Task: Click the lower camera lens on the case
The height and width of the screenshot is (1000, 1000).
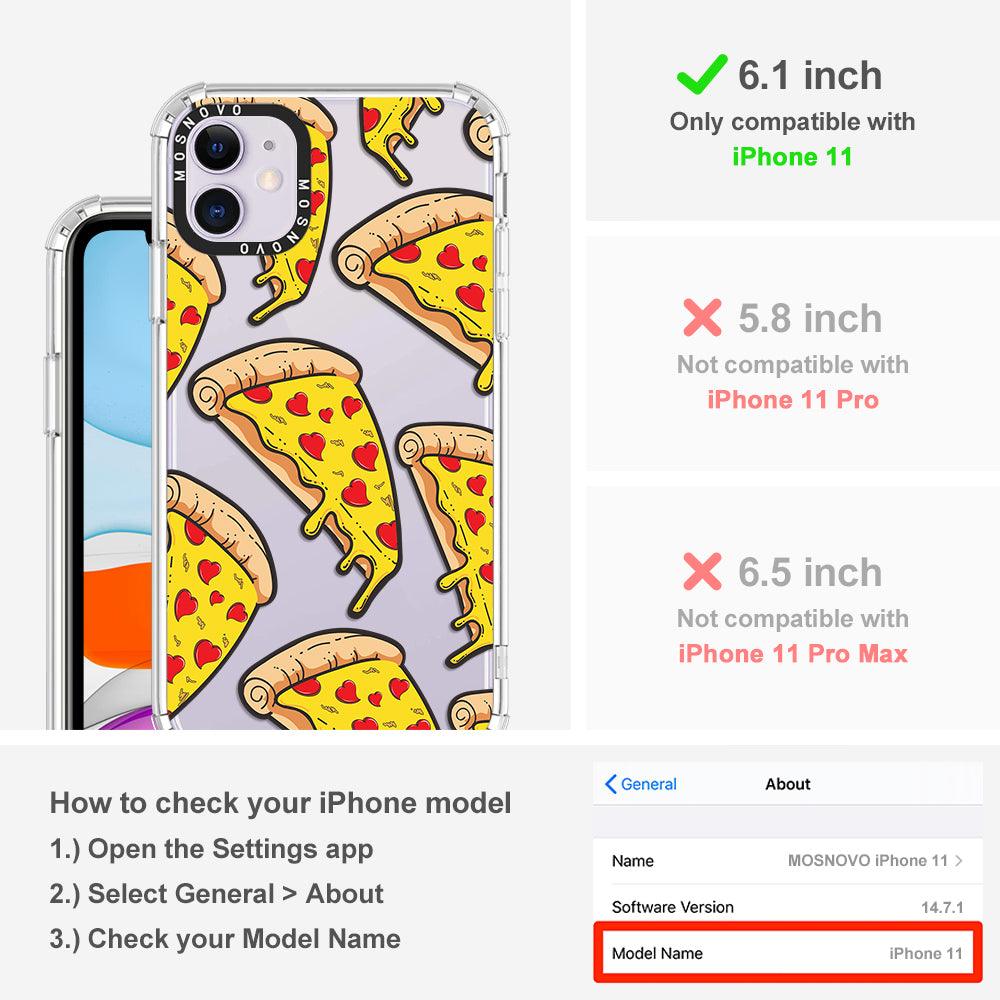Action: (x=217, y=209)
